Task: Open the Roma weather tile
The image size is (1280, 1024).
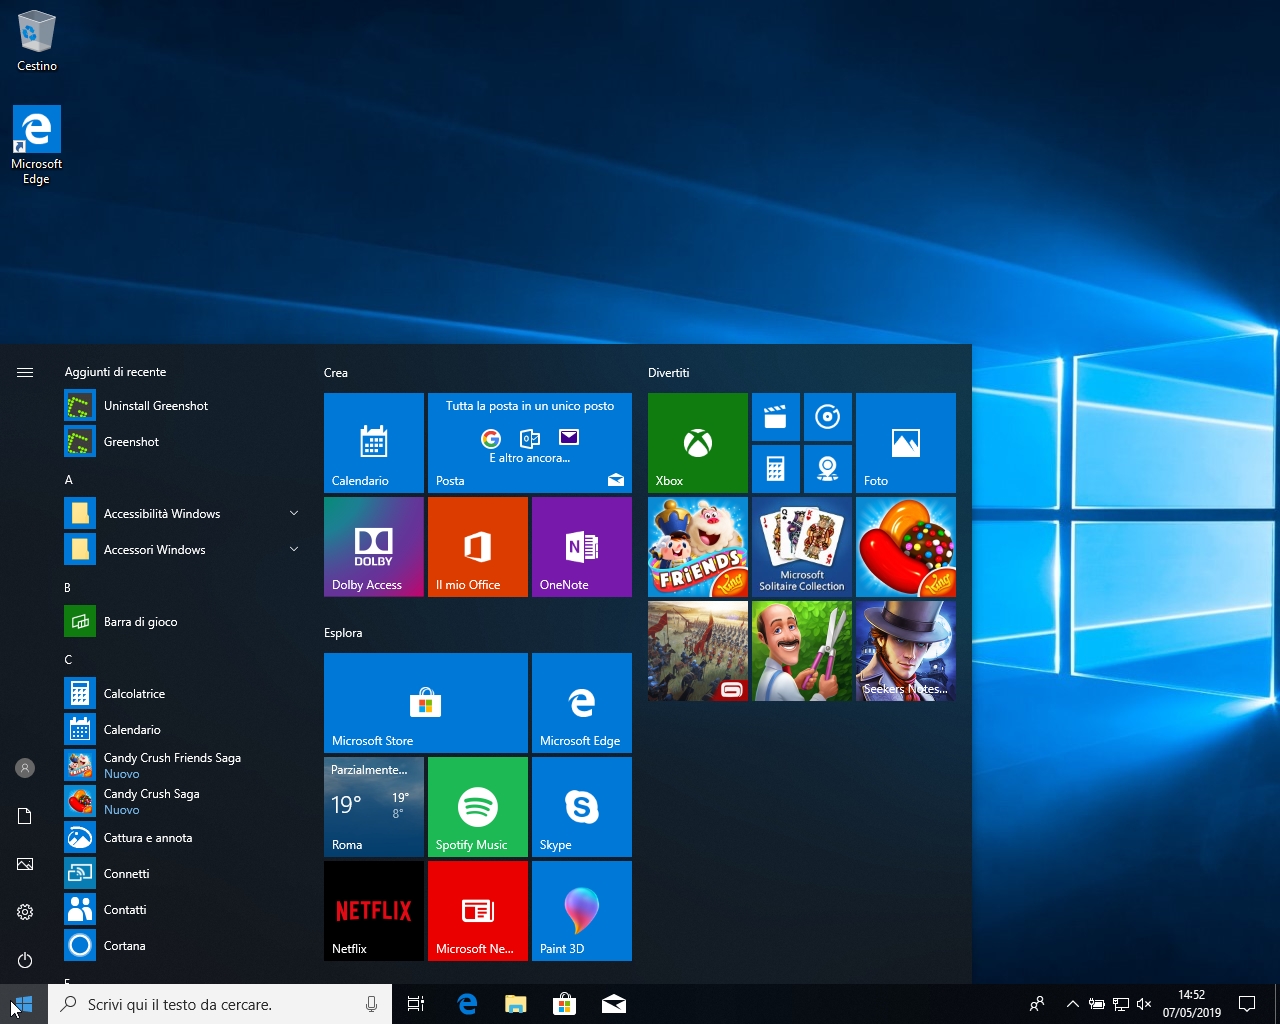Action: tap(374, 807)
